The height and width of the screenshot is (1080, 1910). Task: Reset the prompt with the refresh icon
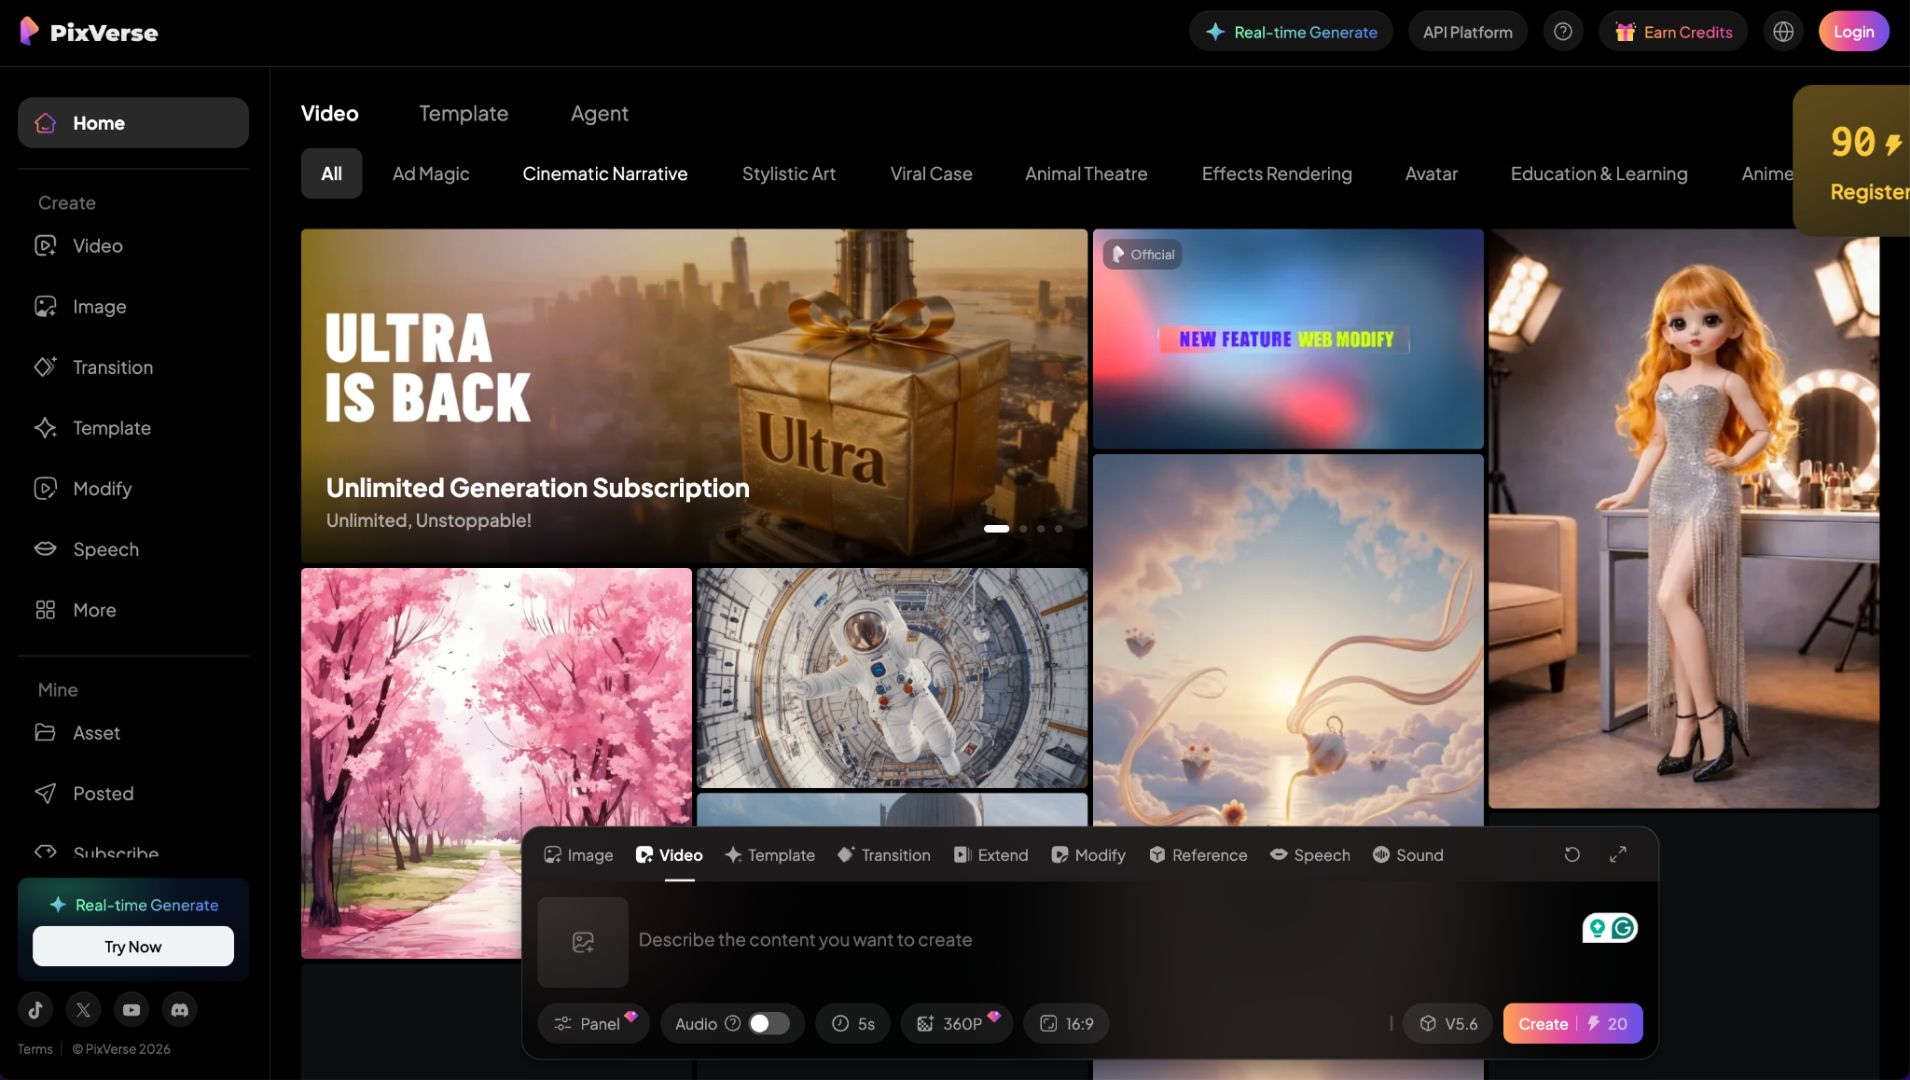tap(1572, 854)
